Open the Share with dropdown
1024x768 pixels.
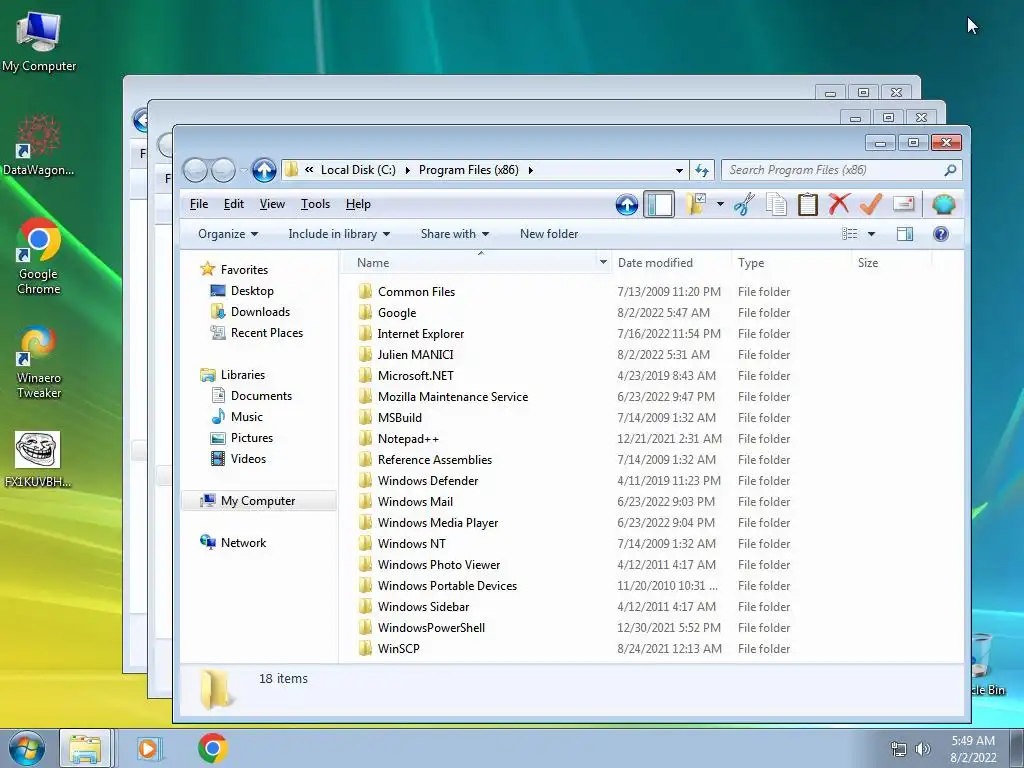pos(455,234)
